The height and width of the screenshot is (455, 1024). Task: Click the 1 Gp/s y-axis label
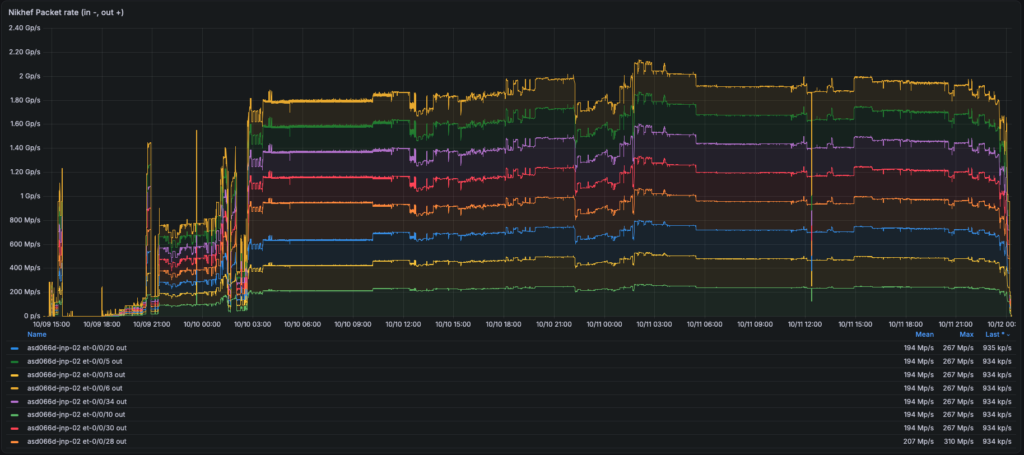29,196
